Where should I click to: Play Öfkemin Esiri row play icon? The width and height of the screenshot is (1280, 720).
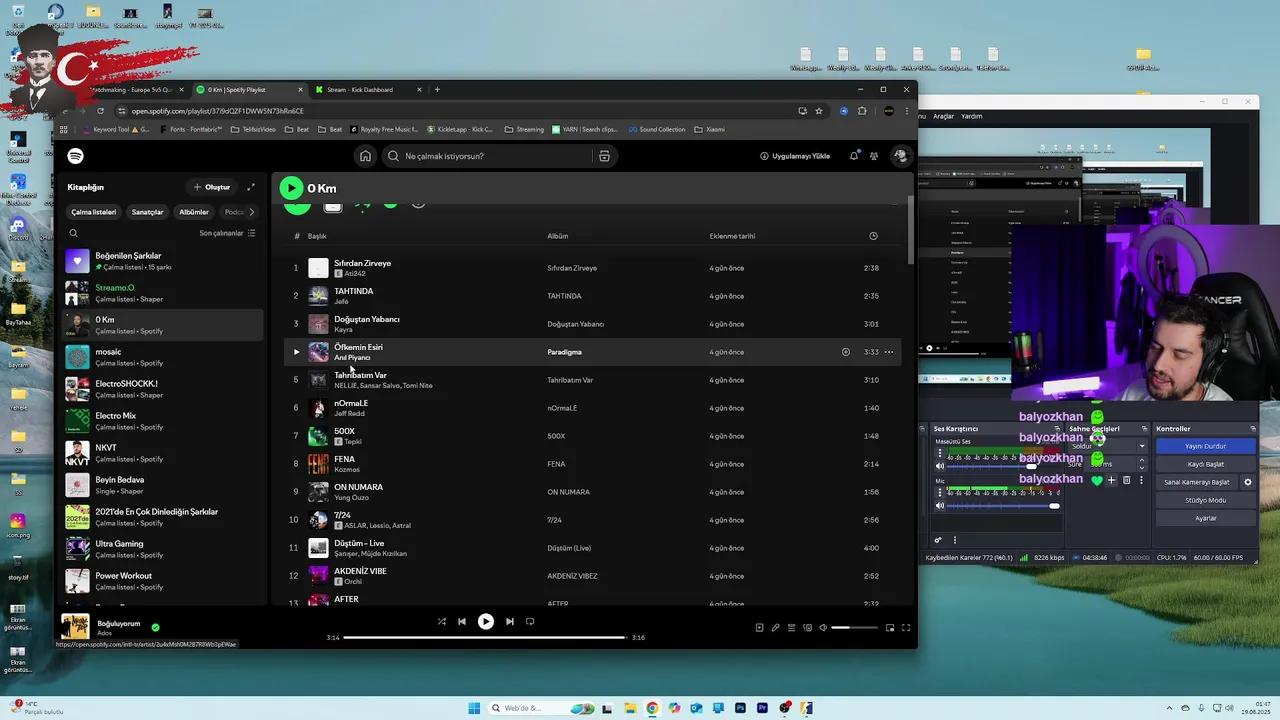(296, 352)
